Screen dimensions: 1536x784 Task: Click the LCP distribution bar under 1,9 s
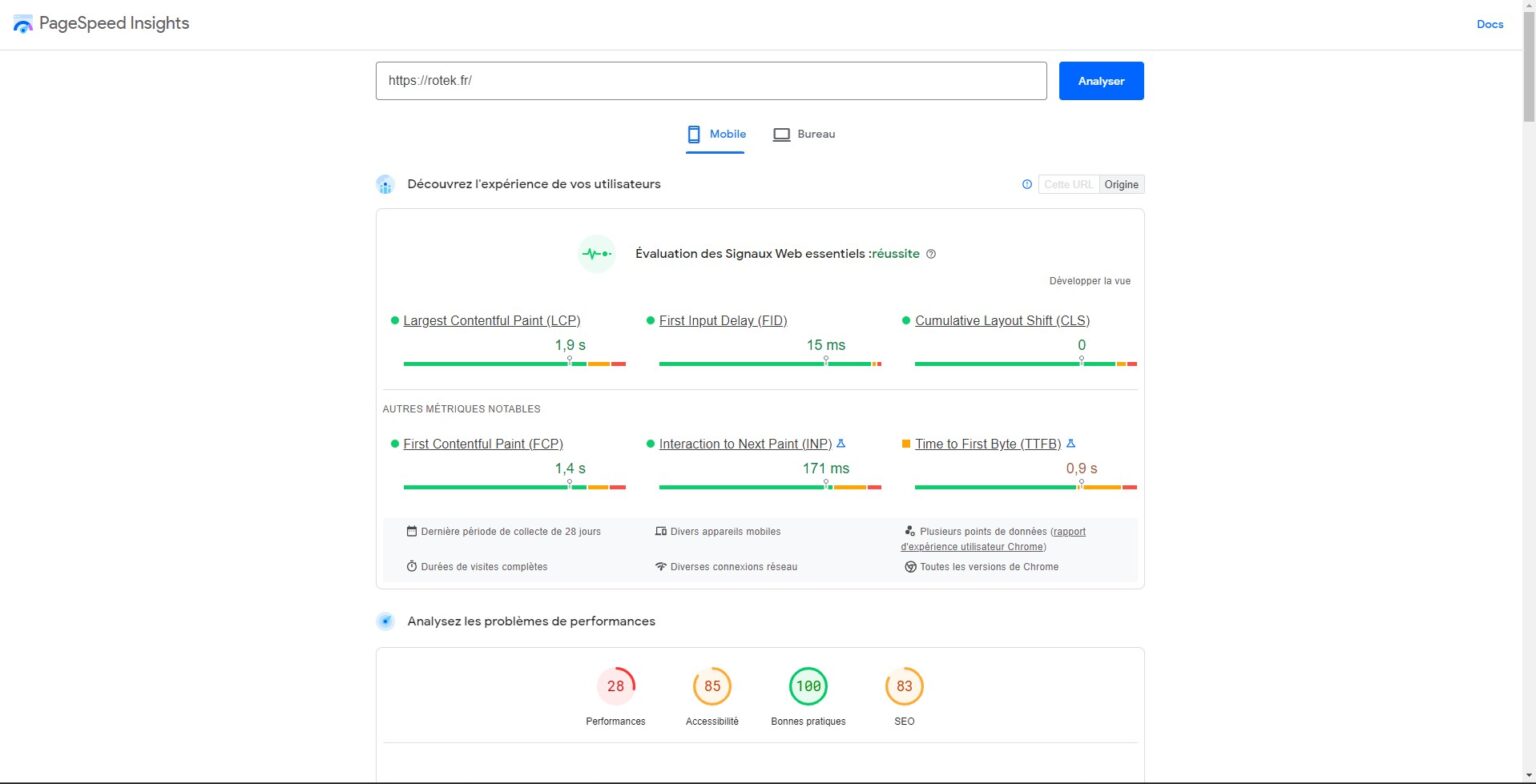(x=515, y=364)
